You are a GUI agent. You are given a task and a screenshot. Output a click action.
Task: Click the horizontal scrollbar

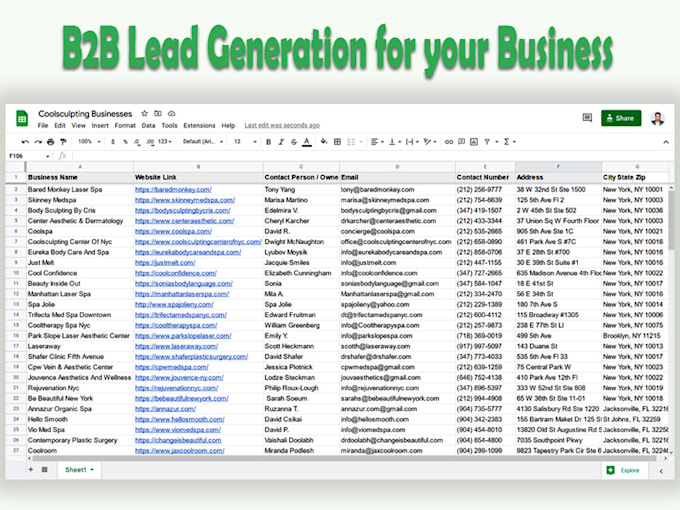point(343,458)
